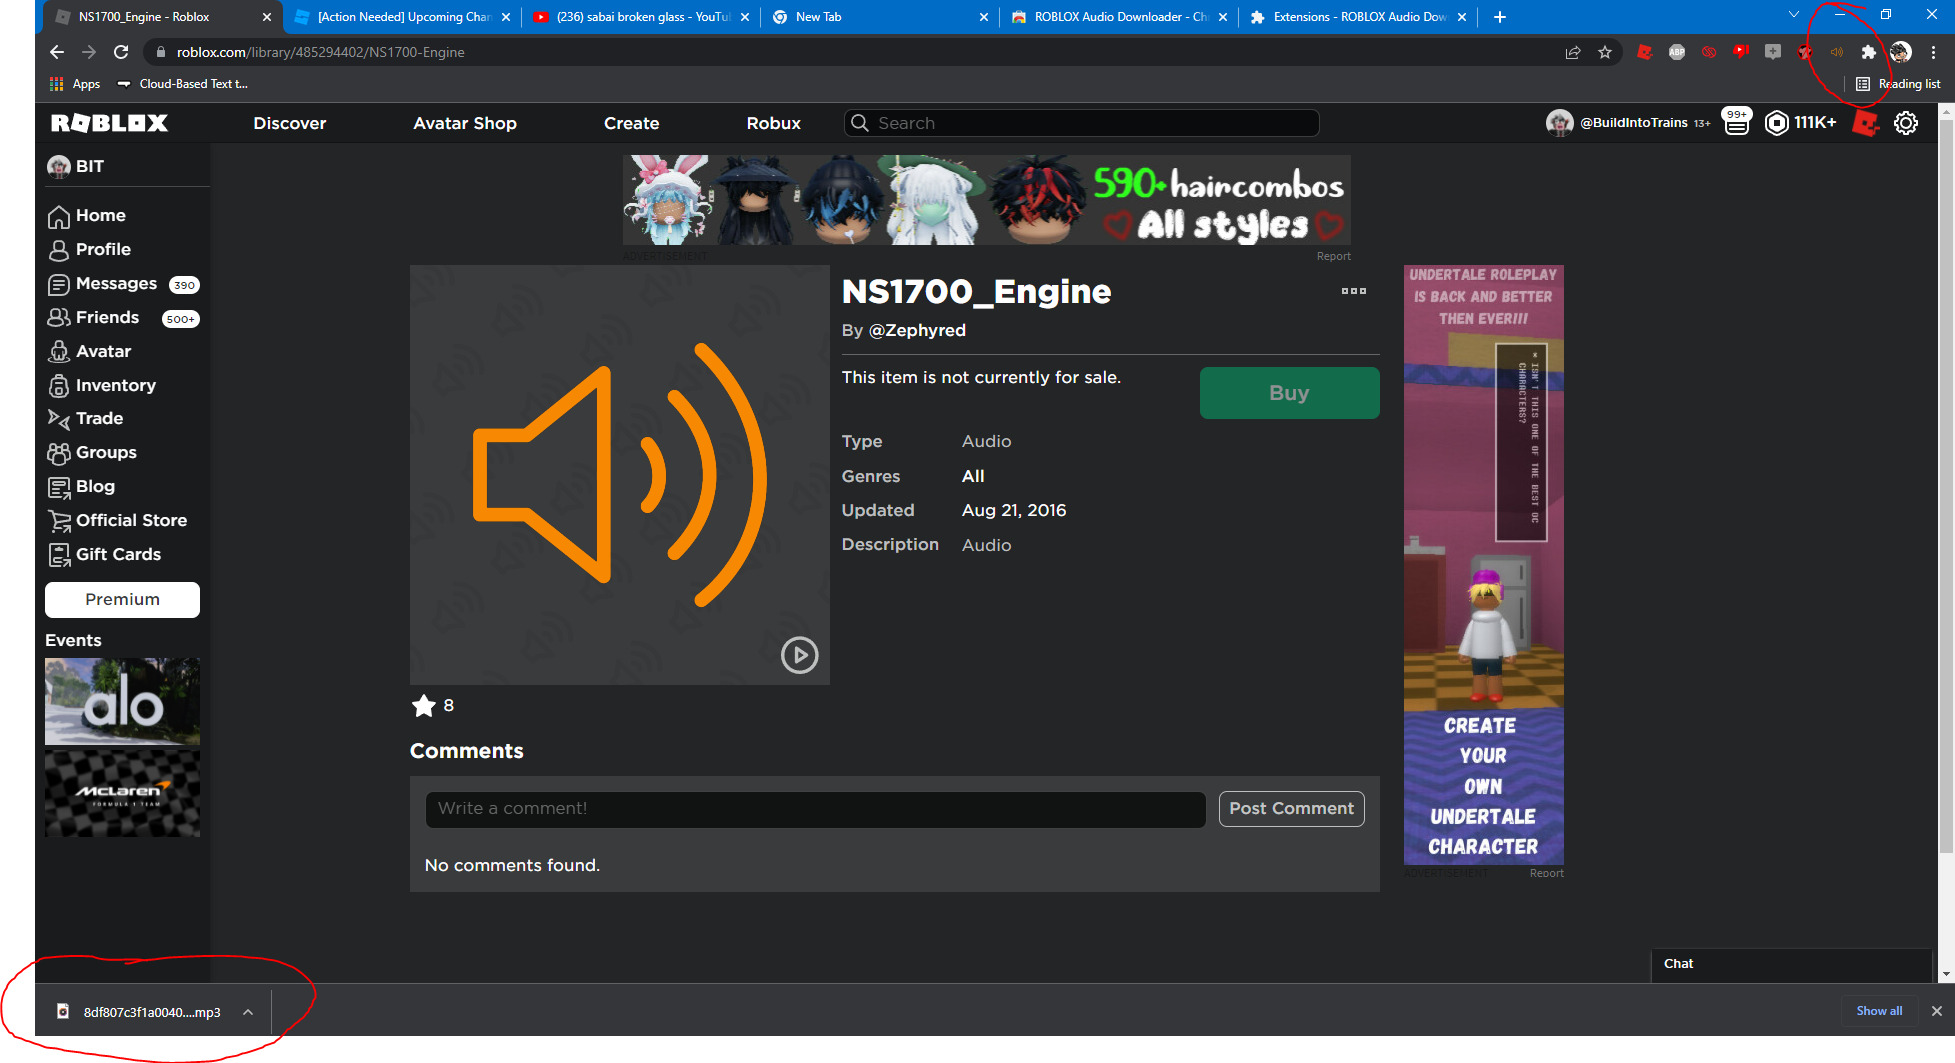Image resolution: width=1955 pixels, height=1063 pixels.
Task: Open the Avatar Shop menu
Action: pyautogui.click(x=465, y=123)
